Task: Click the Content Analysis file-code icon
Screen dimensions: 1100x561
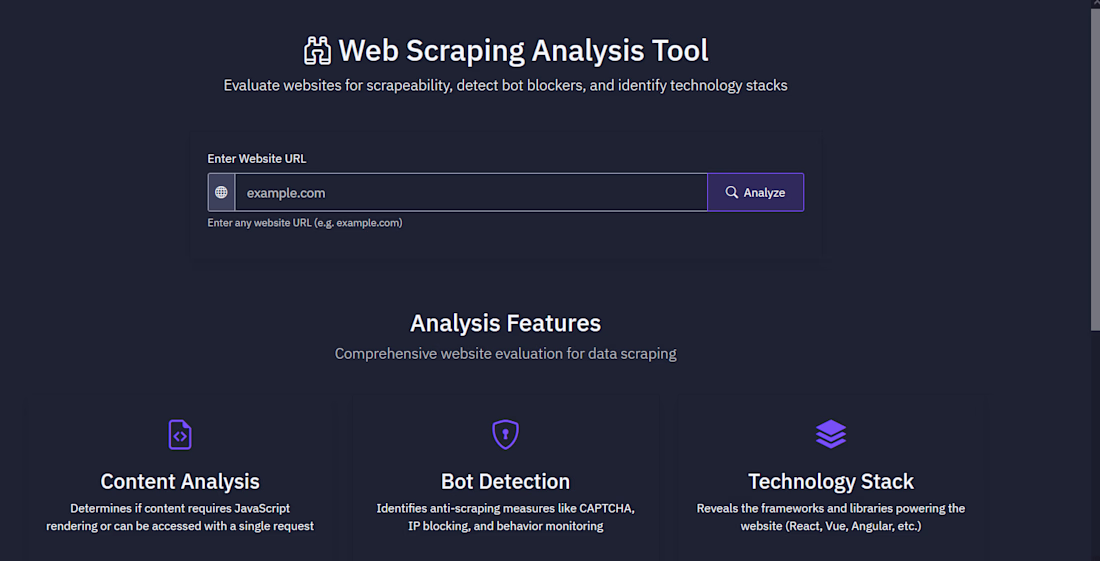Action: point(180,434)
